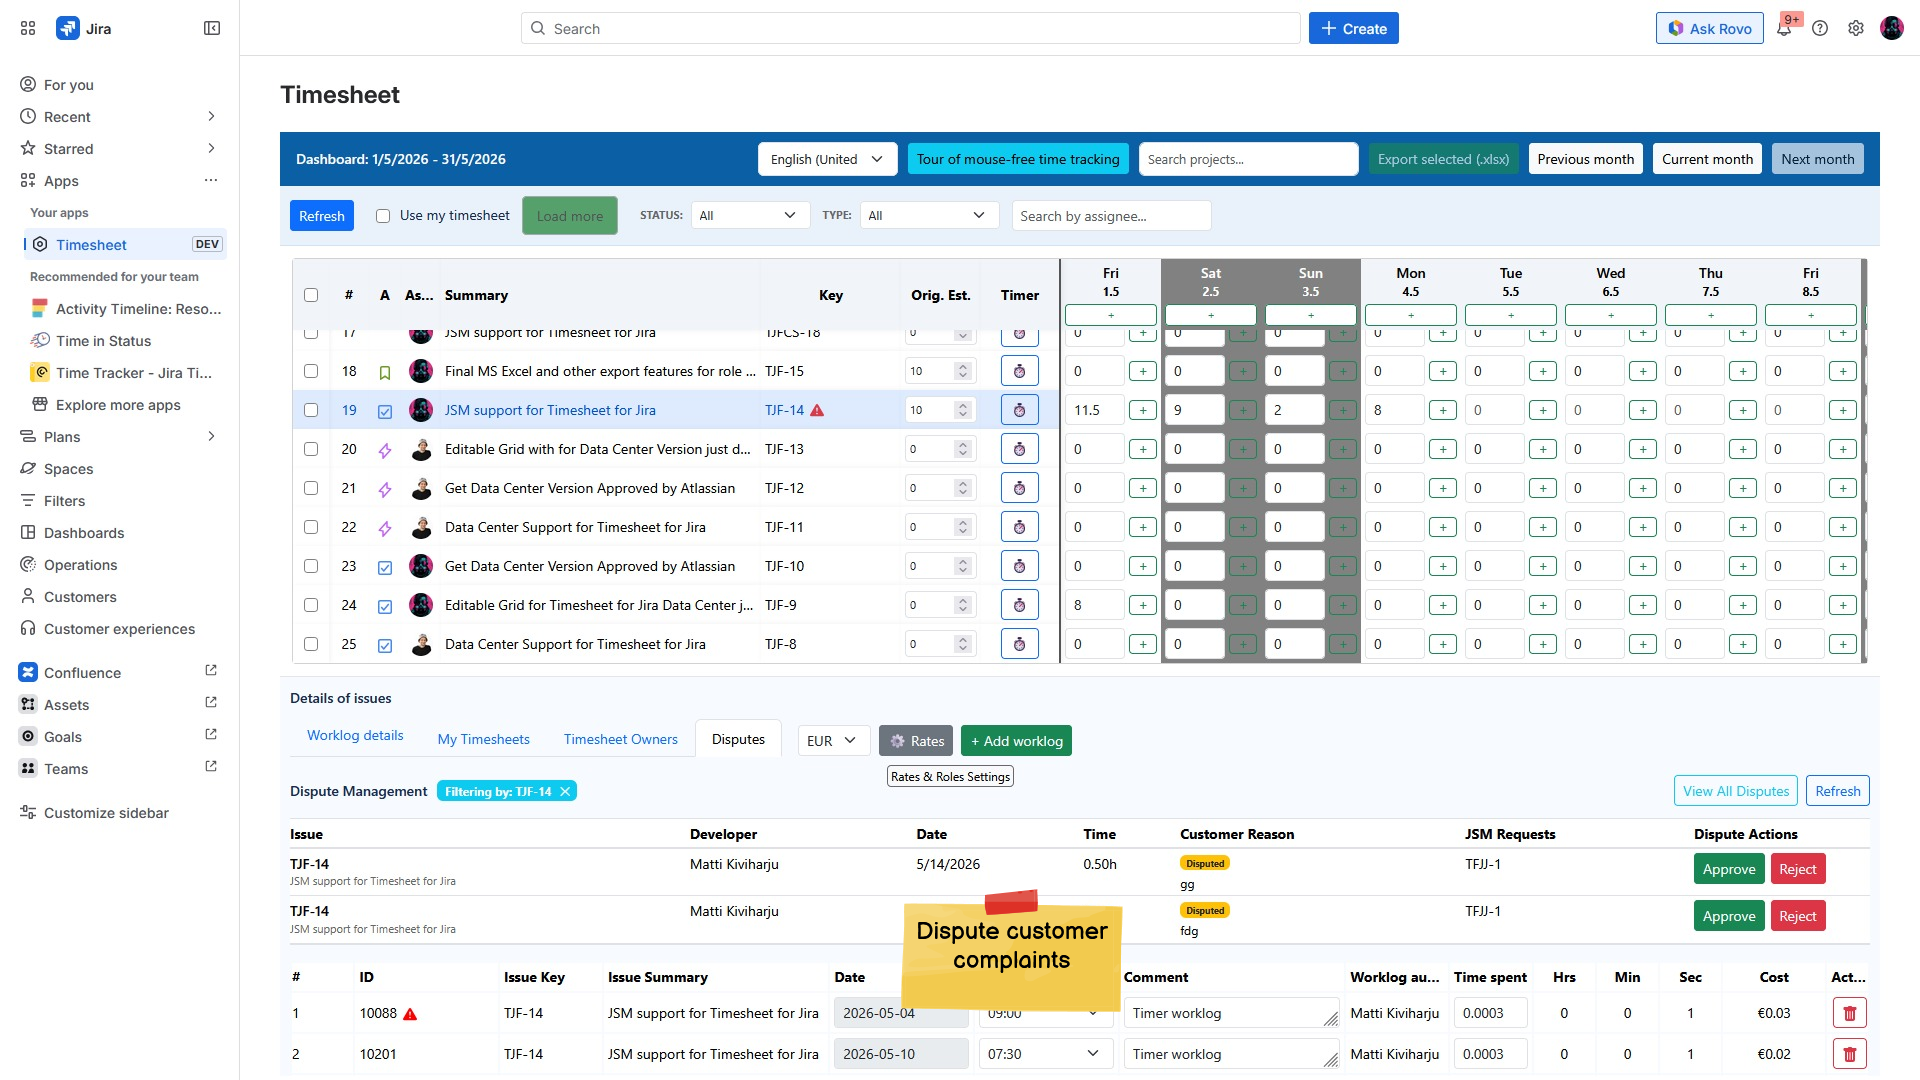Toggle the Use my timesheet checkbox

(x=383, y=216)
